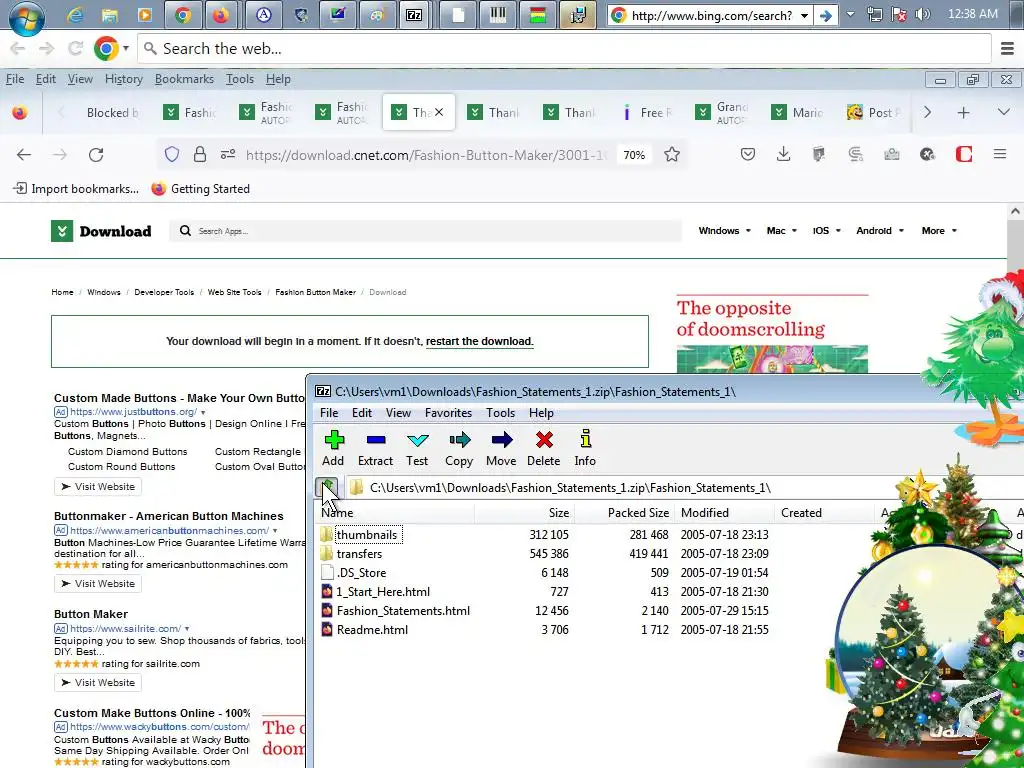Expand the Android dropdown on CNET
This screenshot has width=1024, height=768.
(880, 231)
